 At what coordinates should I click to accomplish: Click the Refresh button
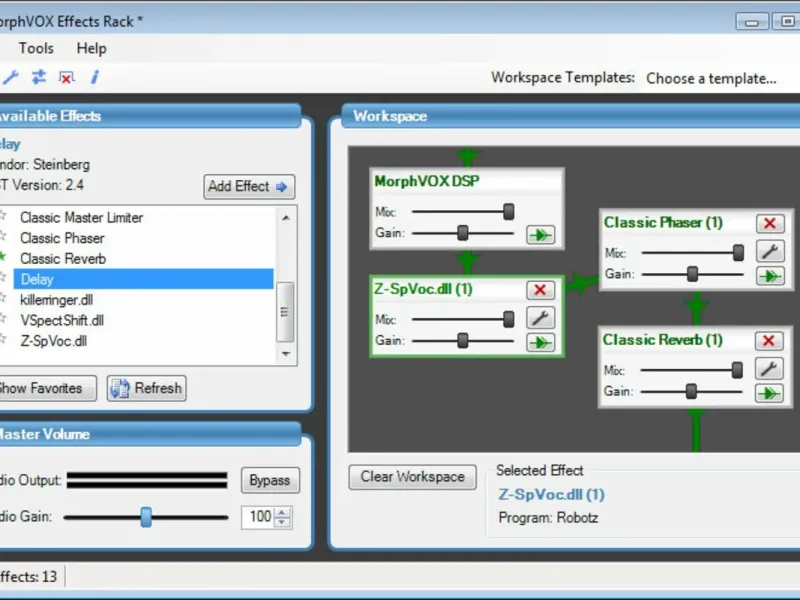coord(146,388)
